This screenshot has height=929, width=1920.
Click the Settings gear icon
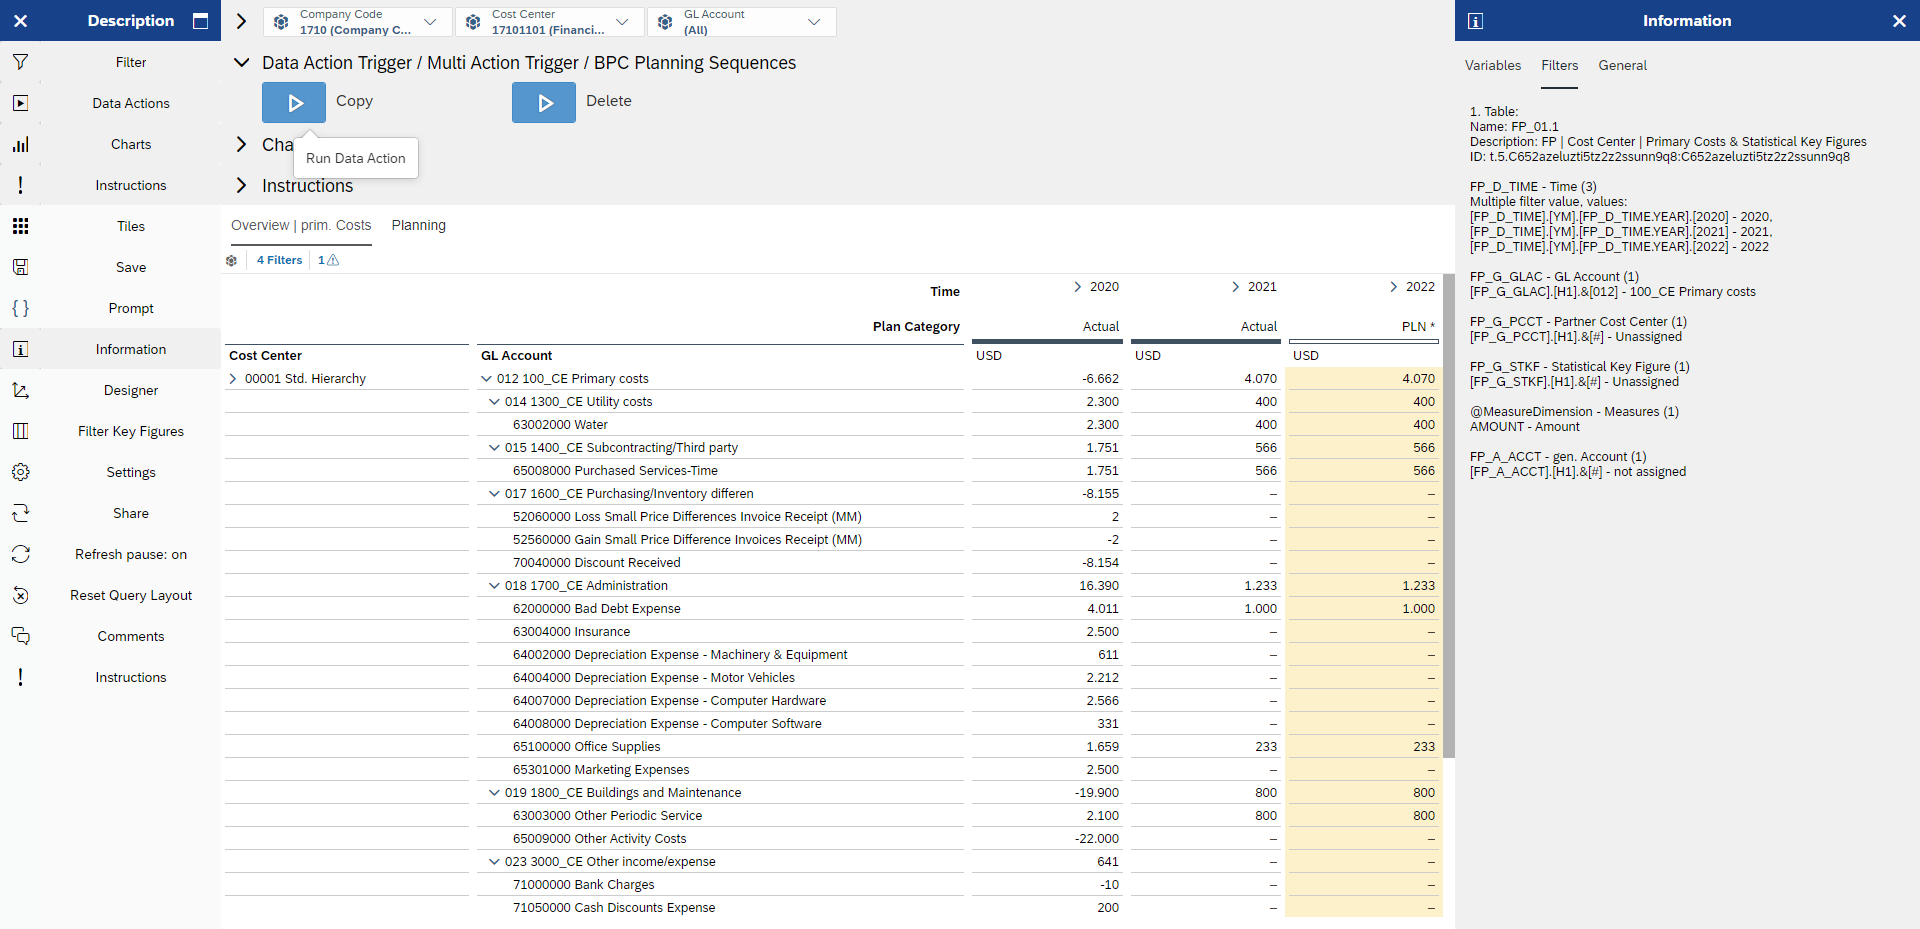point(20,472)
